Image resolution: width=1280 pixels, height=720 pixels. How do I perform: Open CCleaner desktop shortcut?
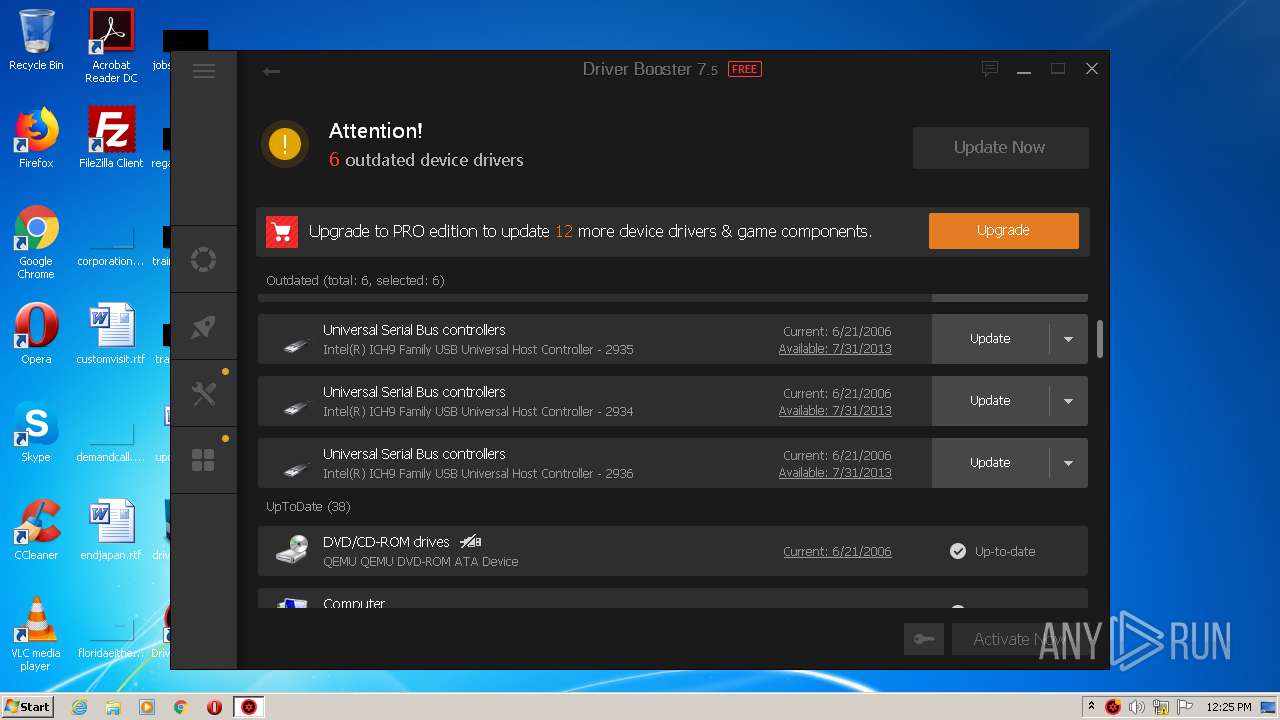pyautogui.click(x=36, y=530)
